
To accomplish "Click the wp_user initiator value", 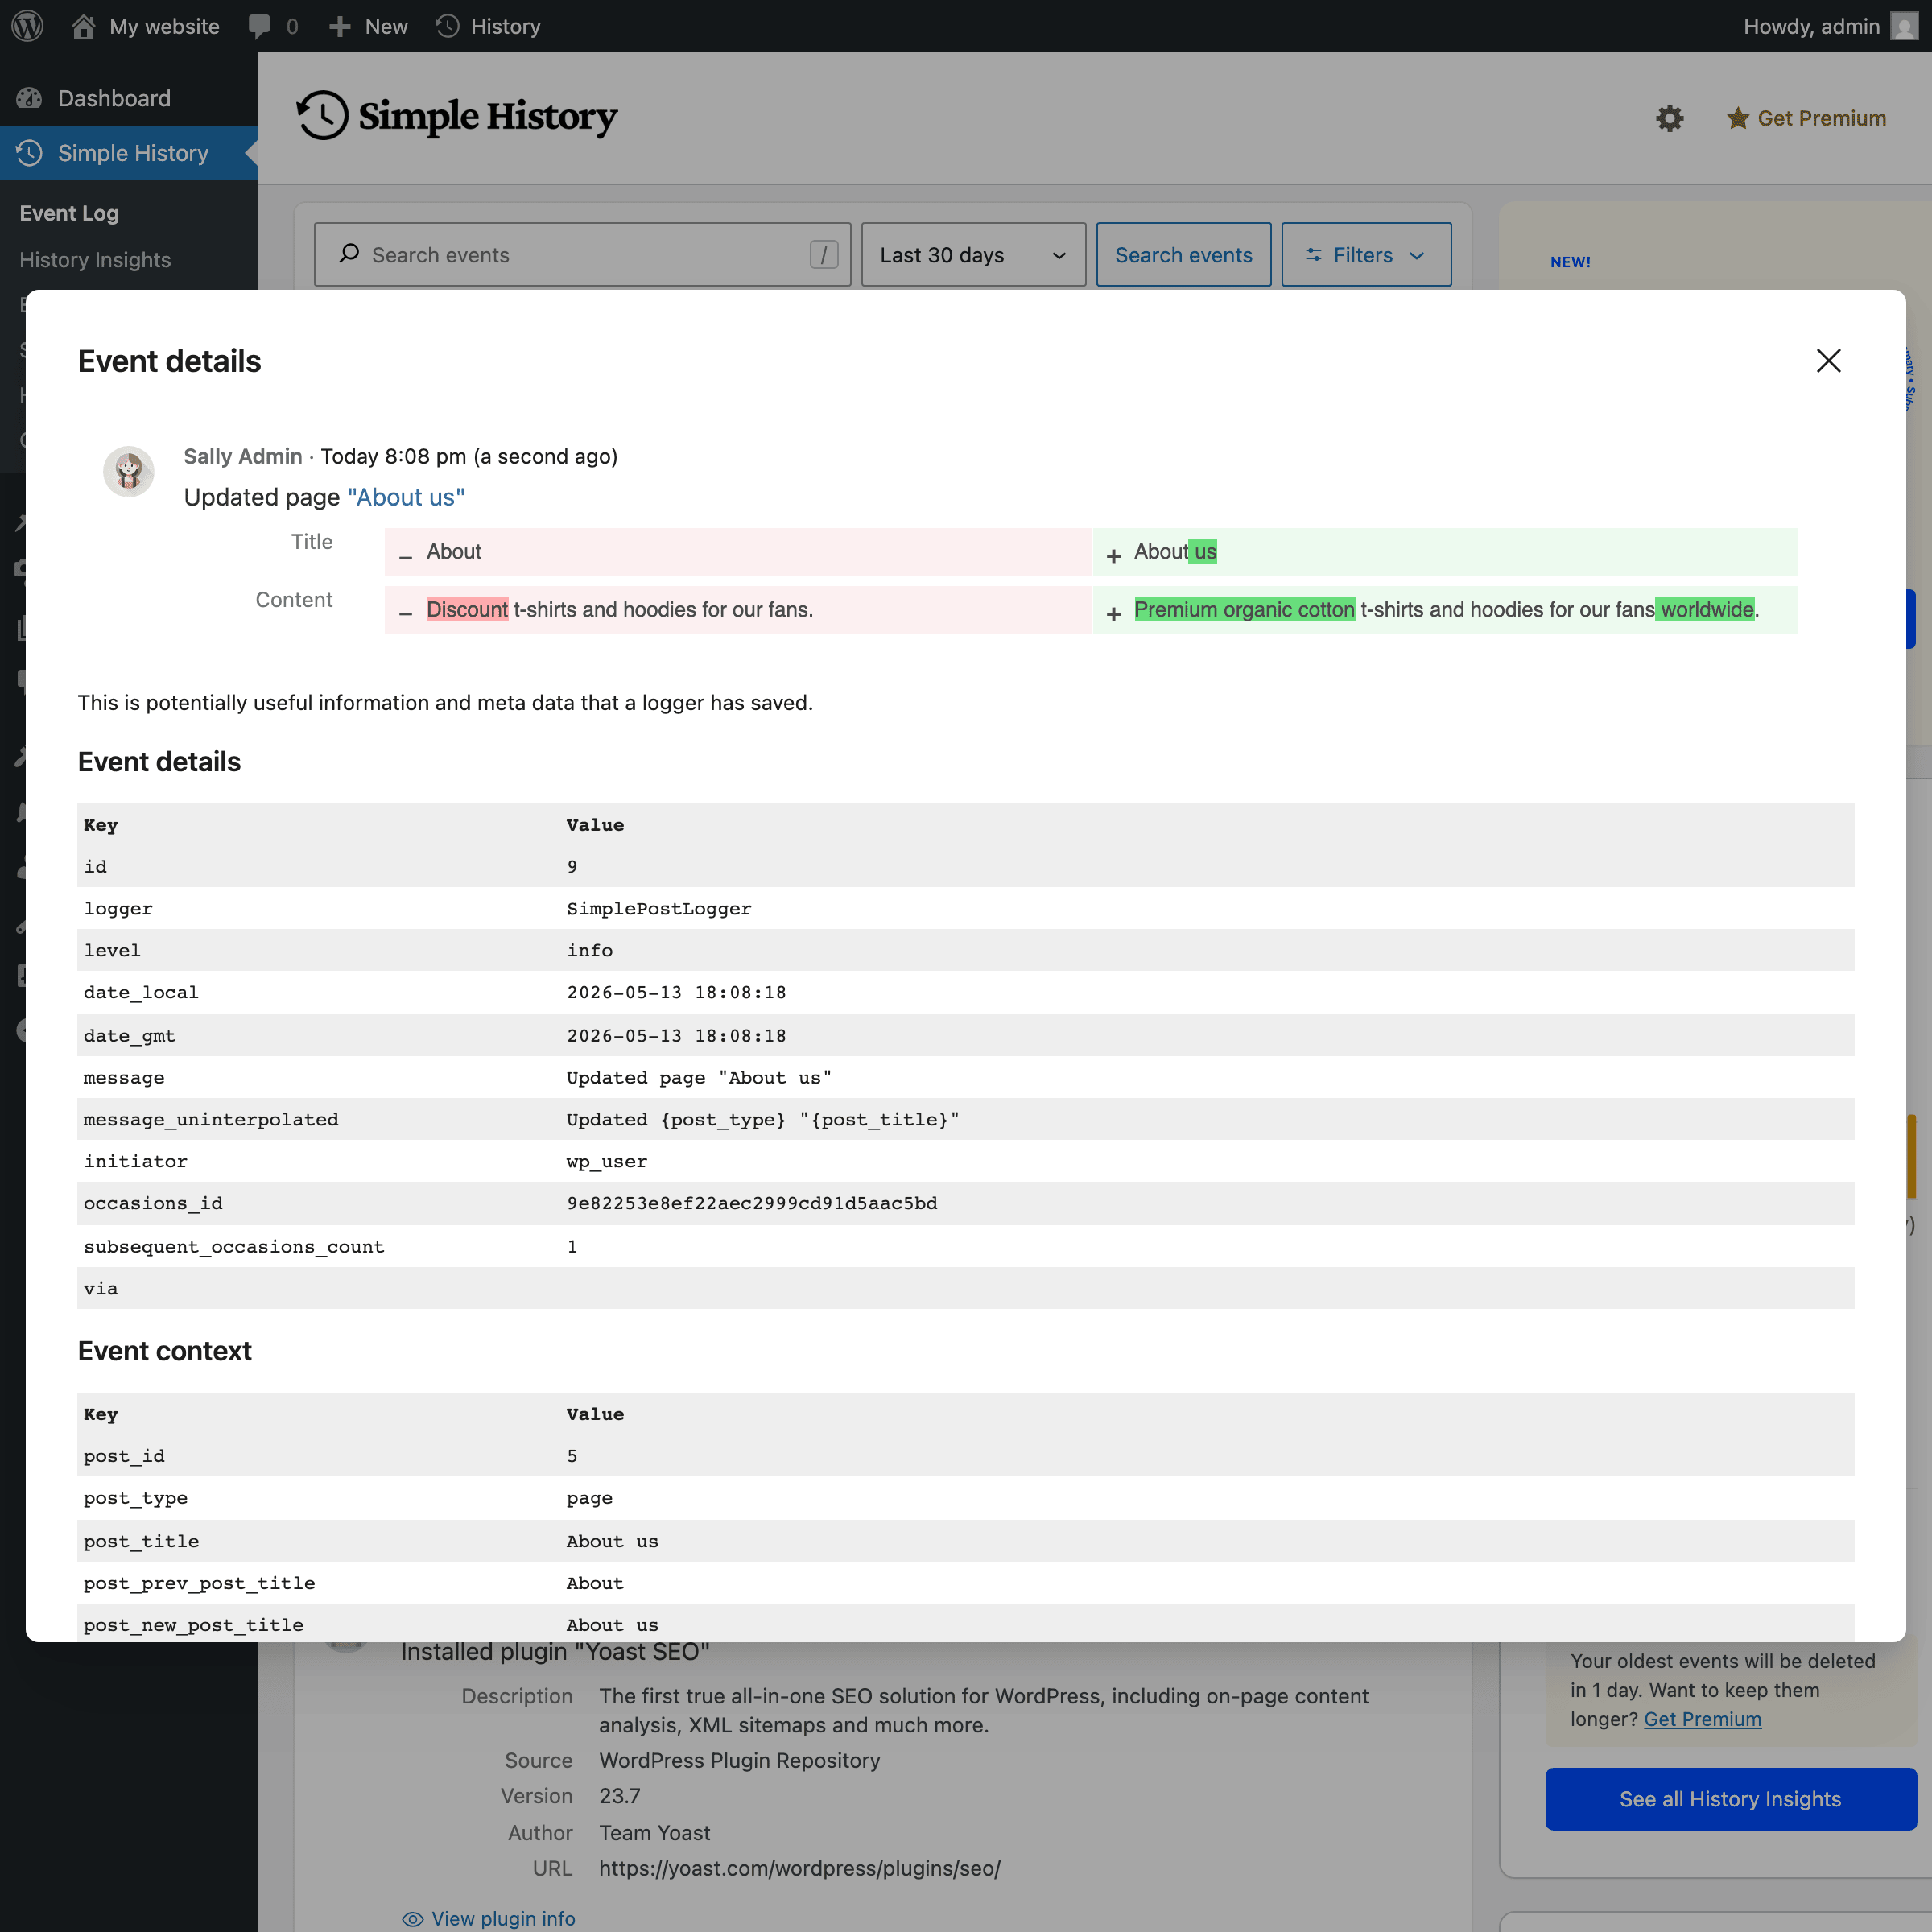I will (x=606, y=1161).
